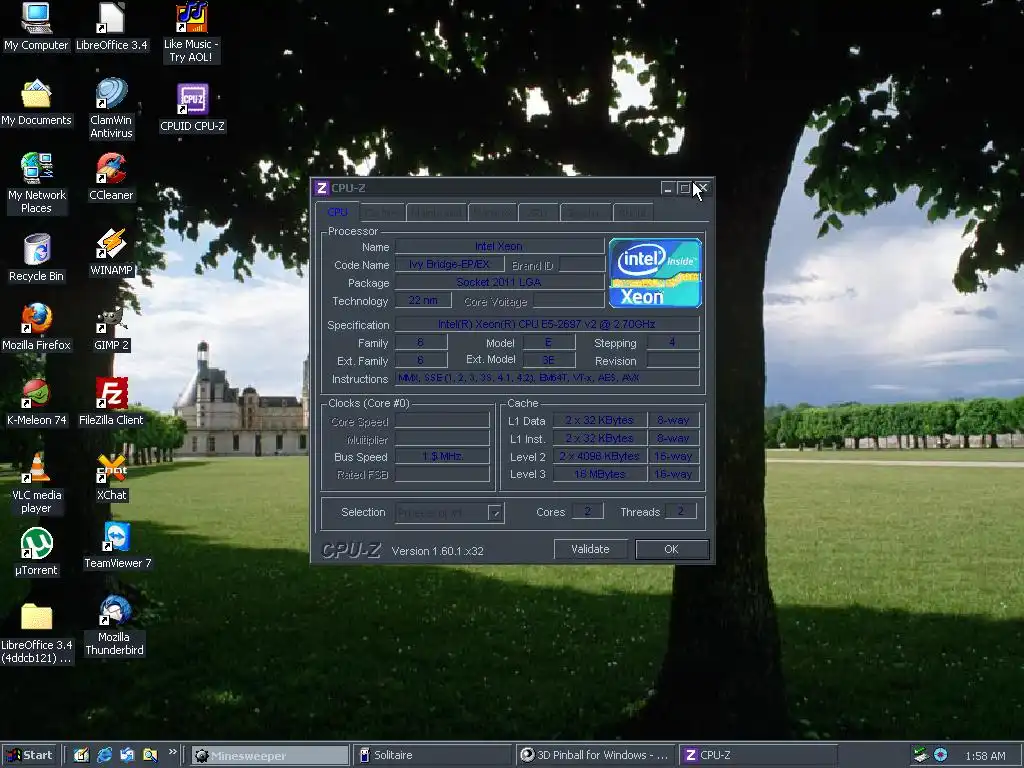Click the Level 2 cache size value
Image resolution: width=1024 pixels, height=768 pixels.
(600, 456)
